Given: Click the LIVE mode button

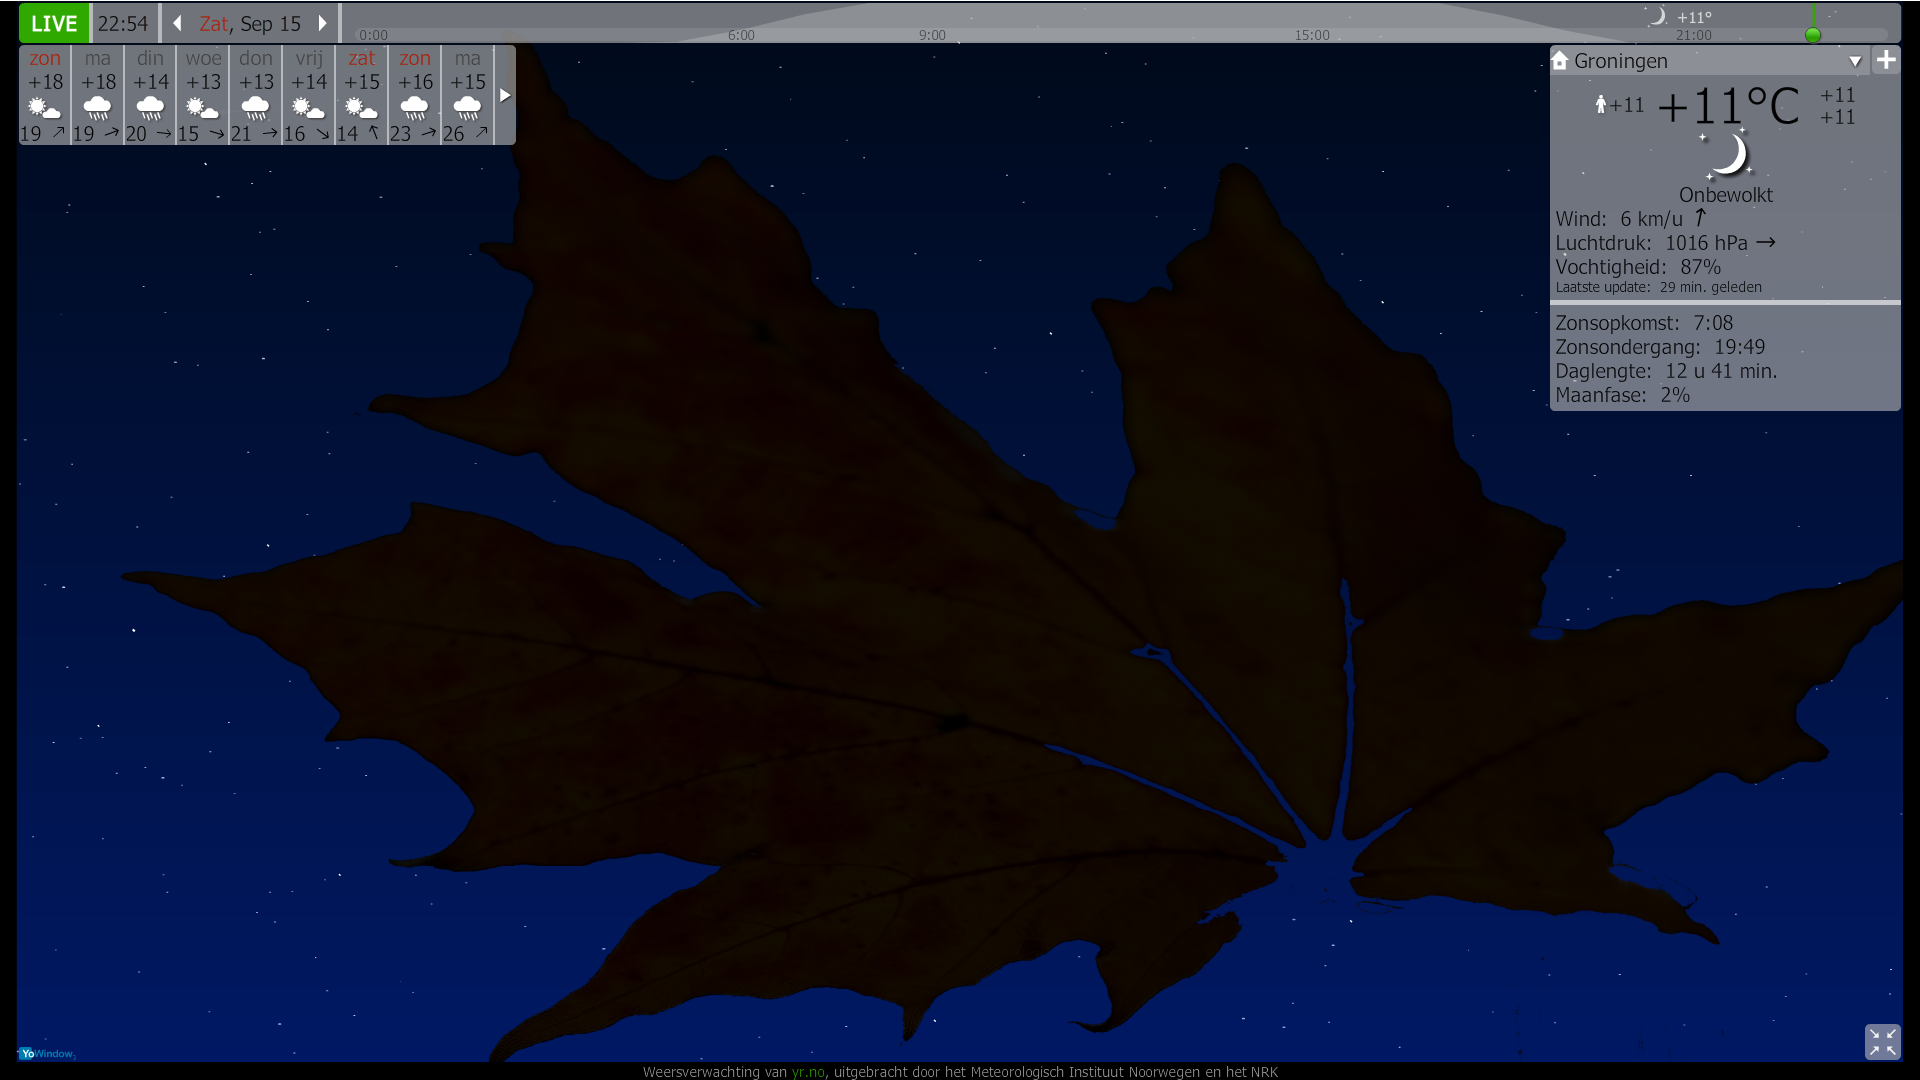Looking at the screenshot, I should click(x=54, y=23).
